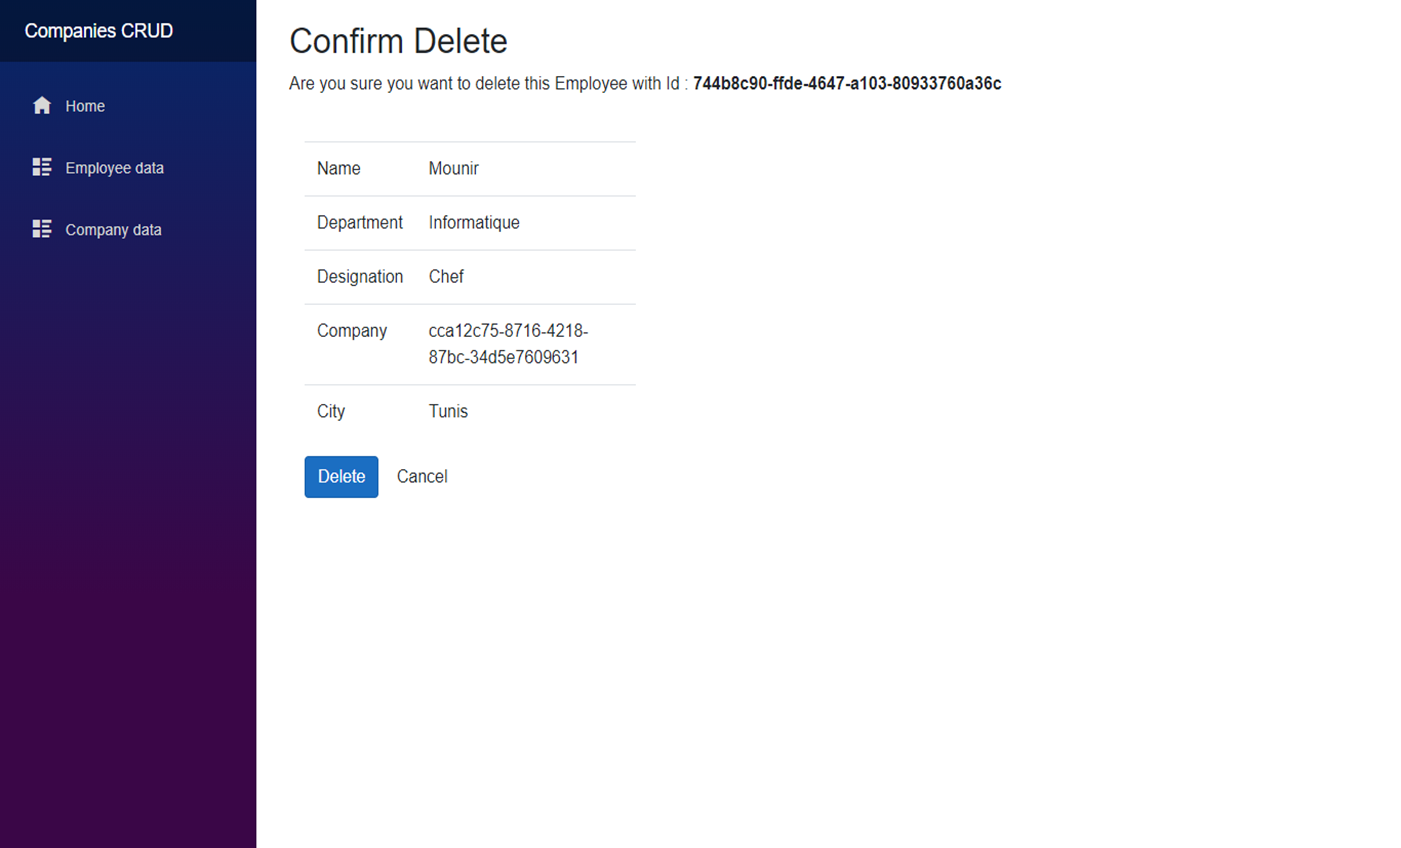This screenshot has width=1401, height=848.
Task: Select the Home icon above Employee data
Action: (42, 105)
